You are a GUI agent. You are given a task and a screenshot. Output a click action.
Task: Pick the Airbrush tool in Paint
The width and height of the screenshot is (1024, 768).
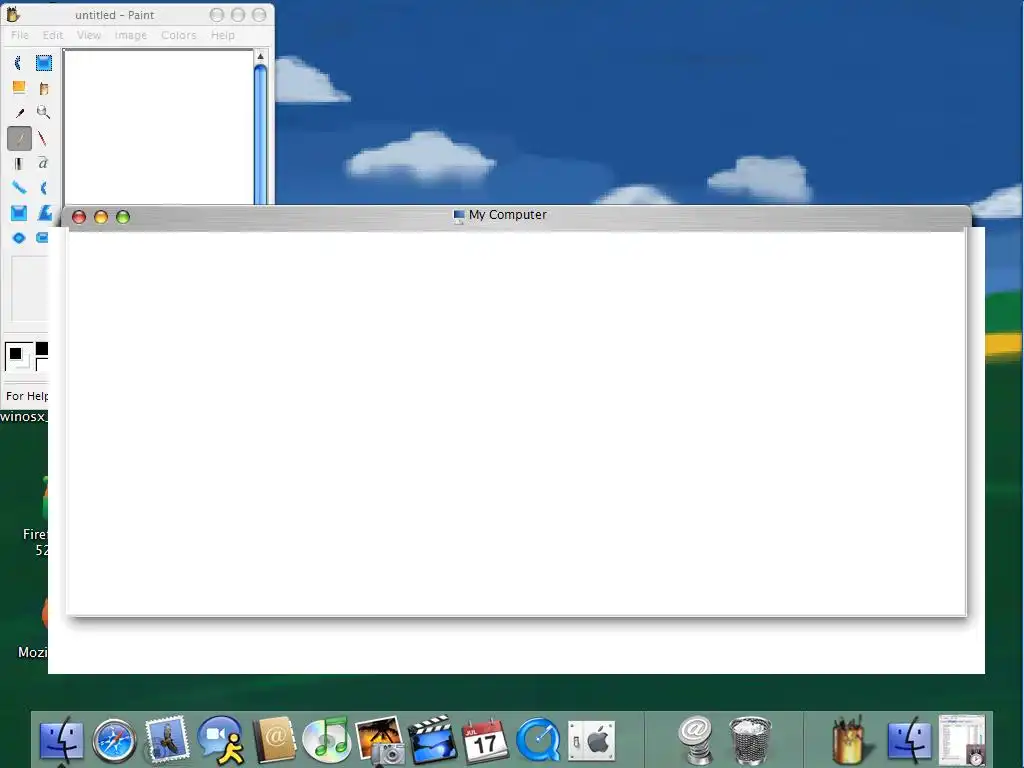point(19,163)
